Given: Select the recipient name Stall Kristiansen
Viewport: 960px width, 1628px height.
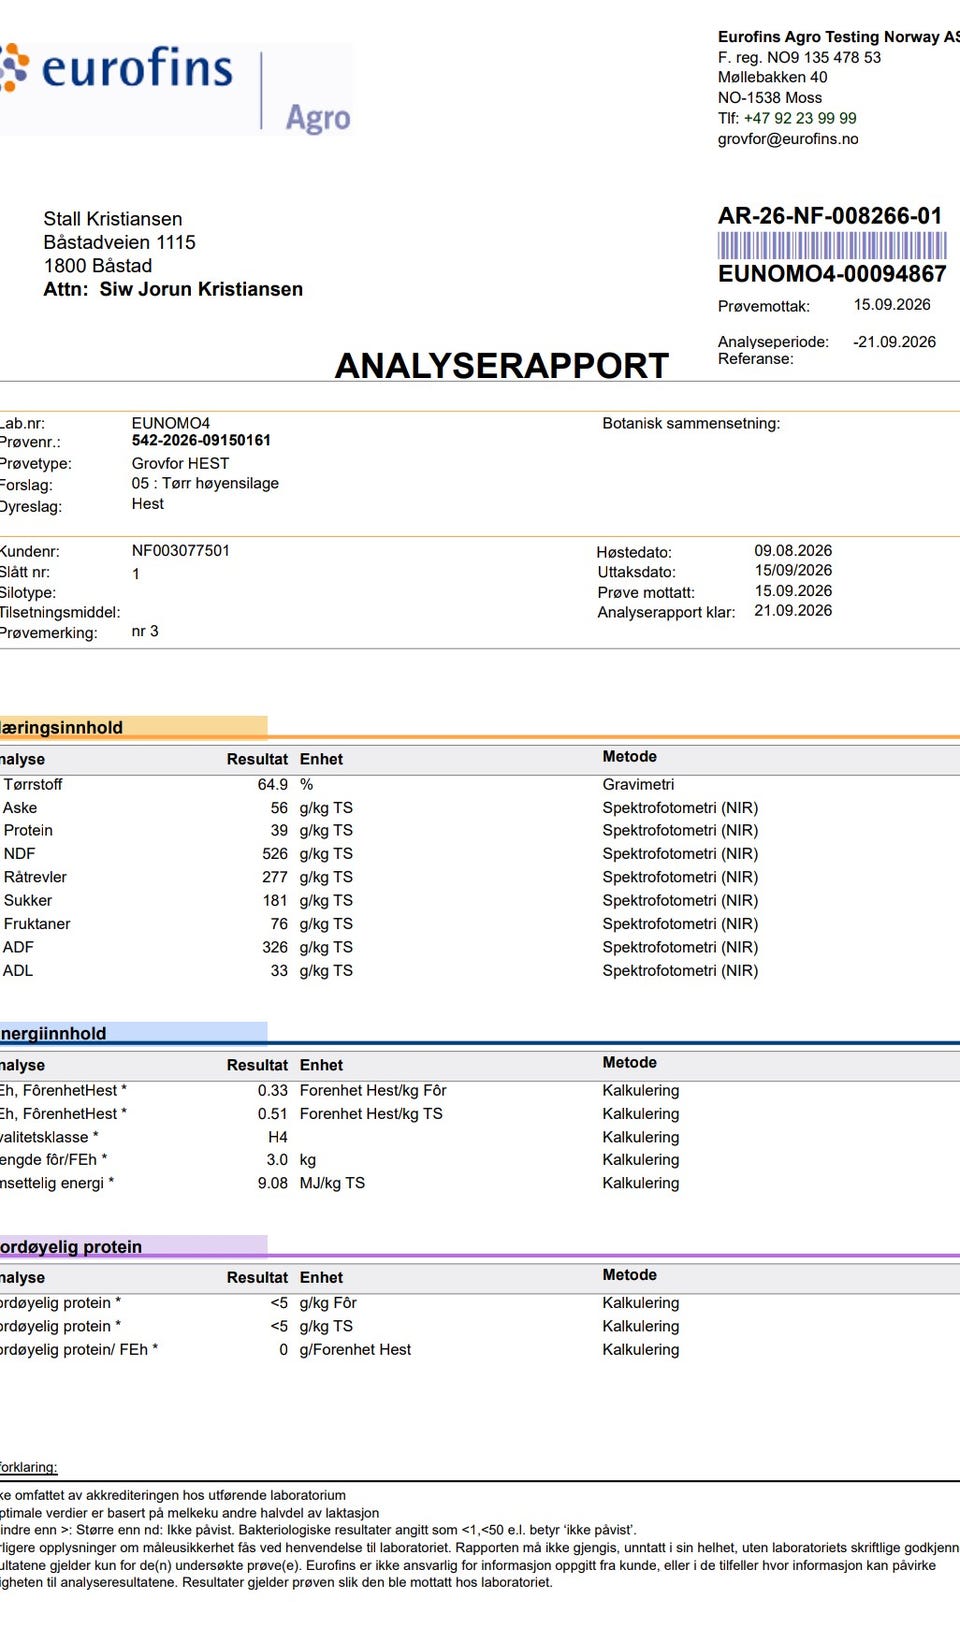Looking at the screenshot, I should coord(113,219).
